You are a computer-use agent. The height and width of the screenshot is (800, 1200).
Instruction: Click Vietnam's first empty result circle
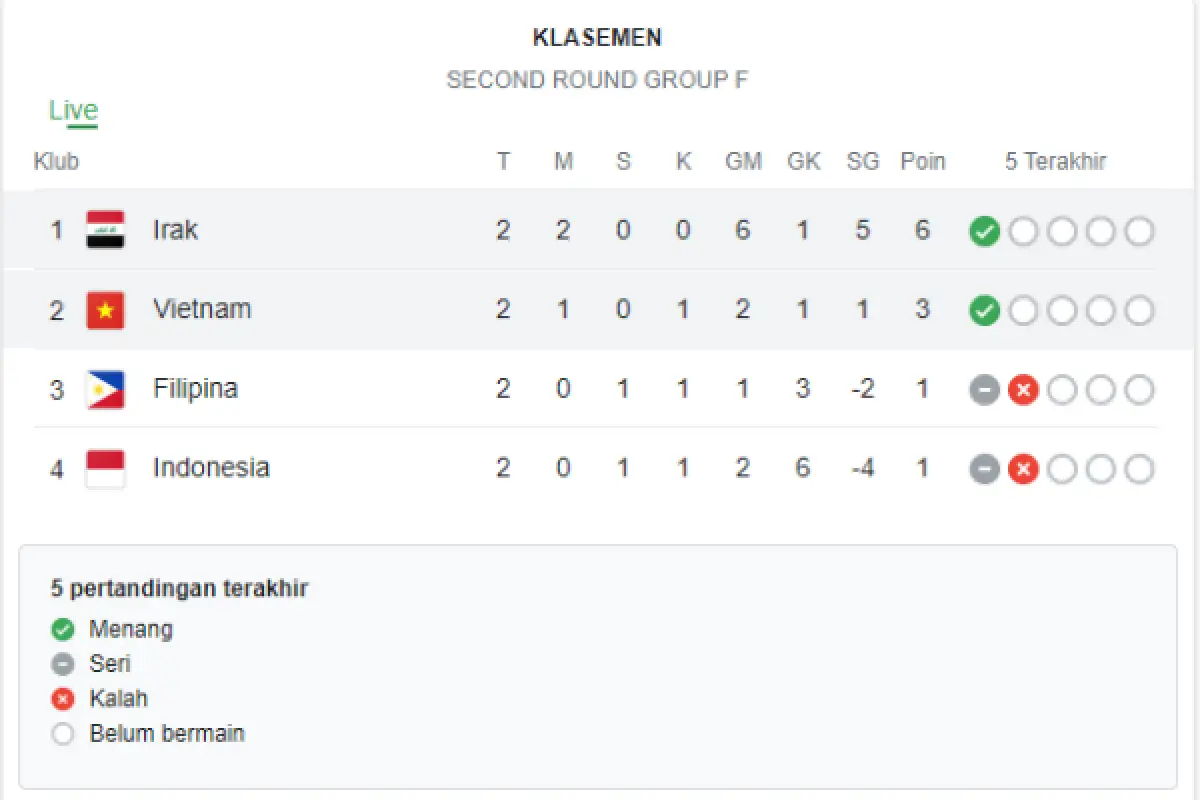(1023, 311)
